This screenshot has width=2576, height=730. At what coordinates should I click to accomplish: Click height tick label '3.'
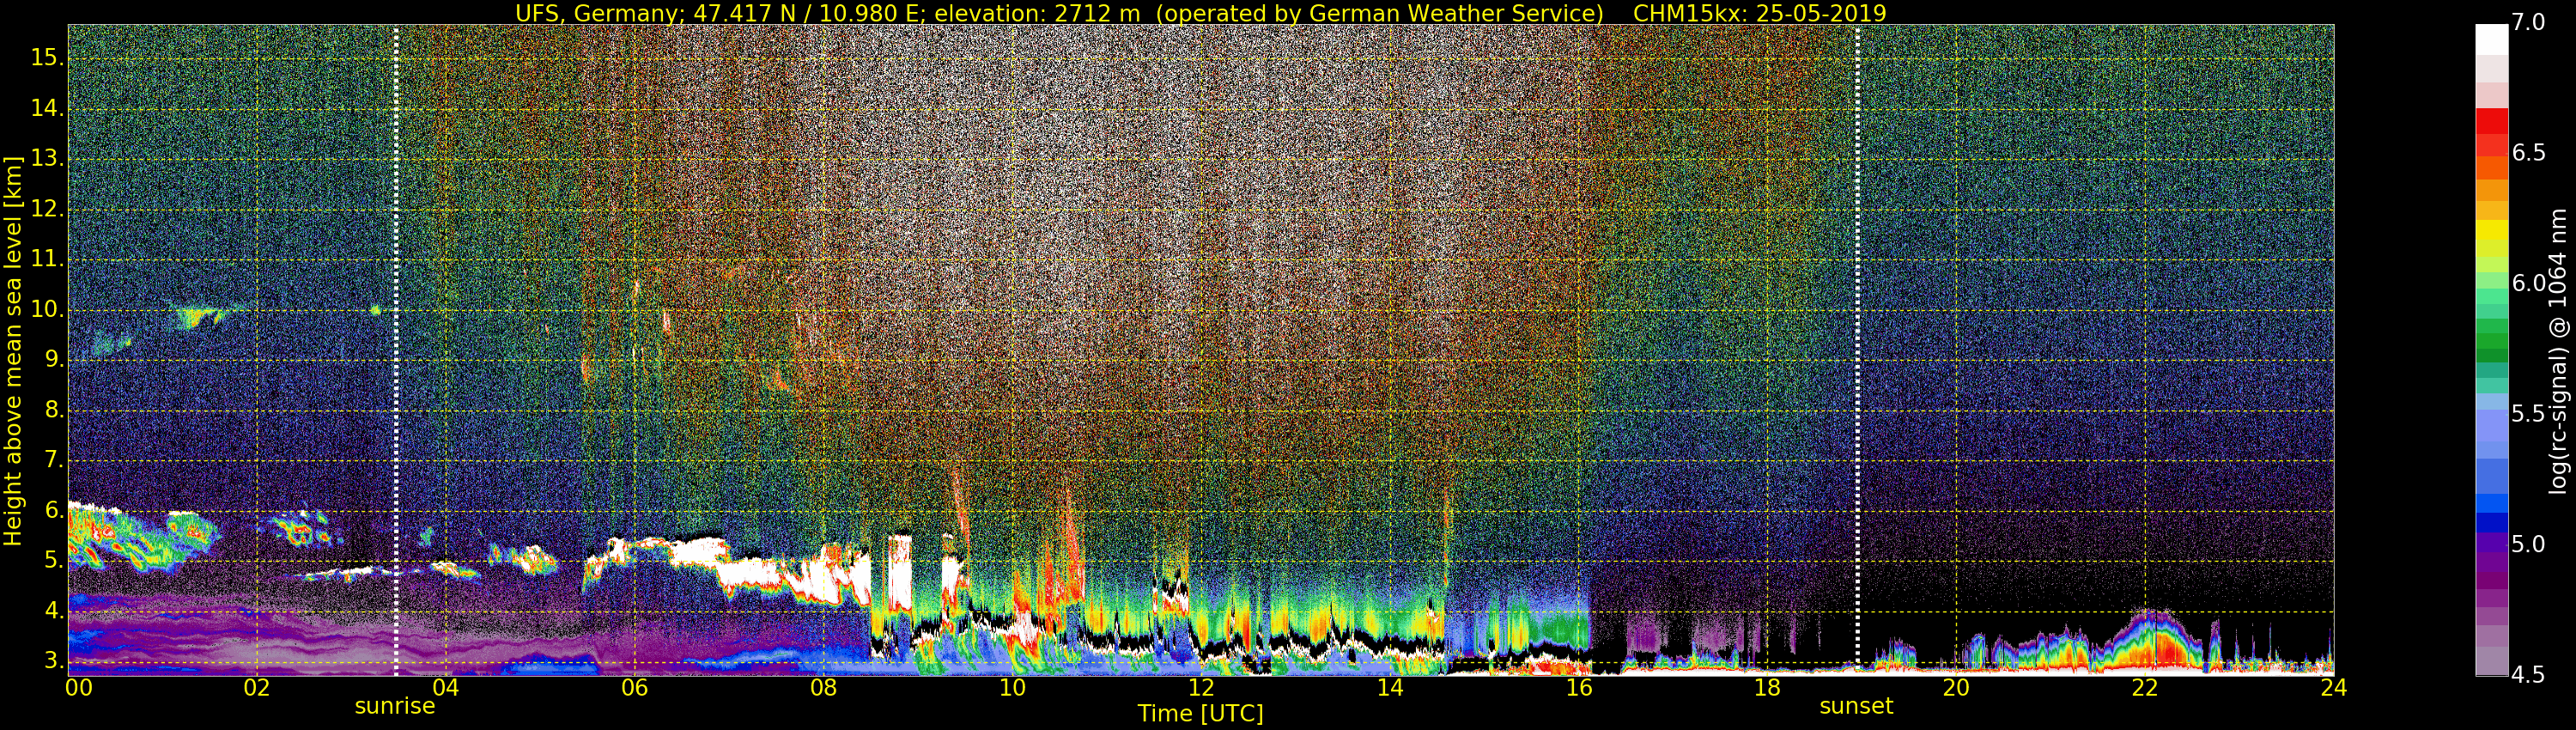click(x=53, y=661)
